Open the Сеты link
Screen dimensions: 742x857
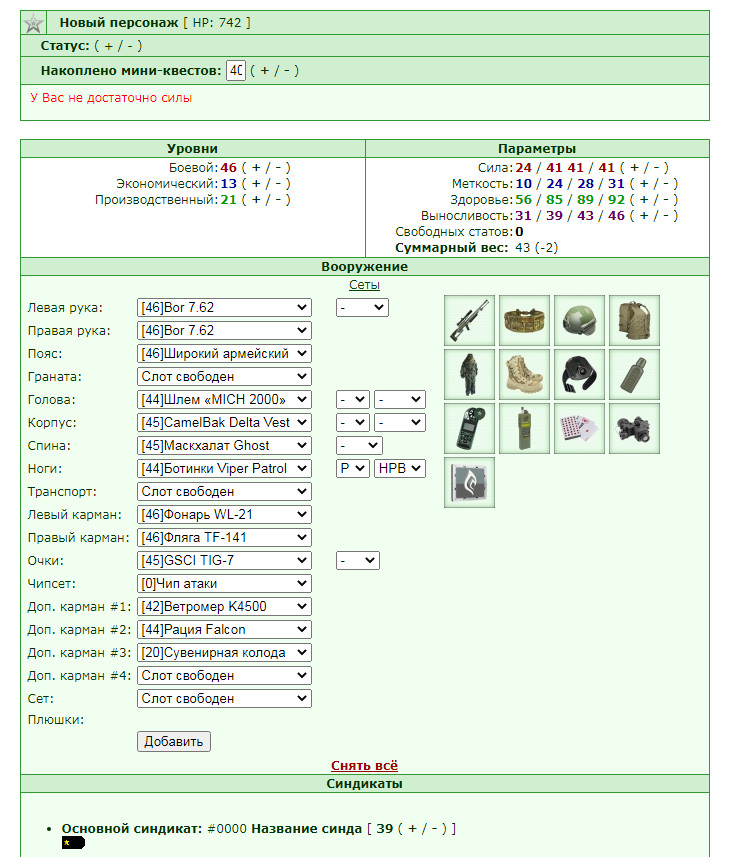pyautogui.click(x=364, y=285)
